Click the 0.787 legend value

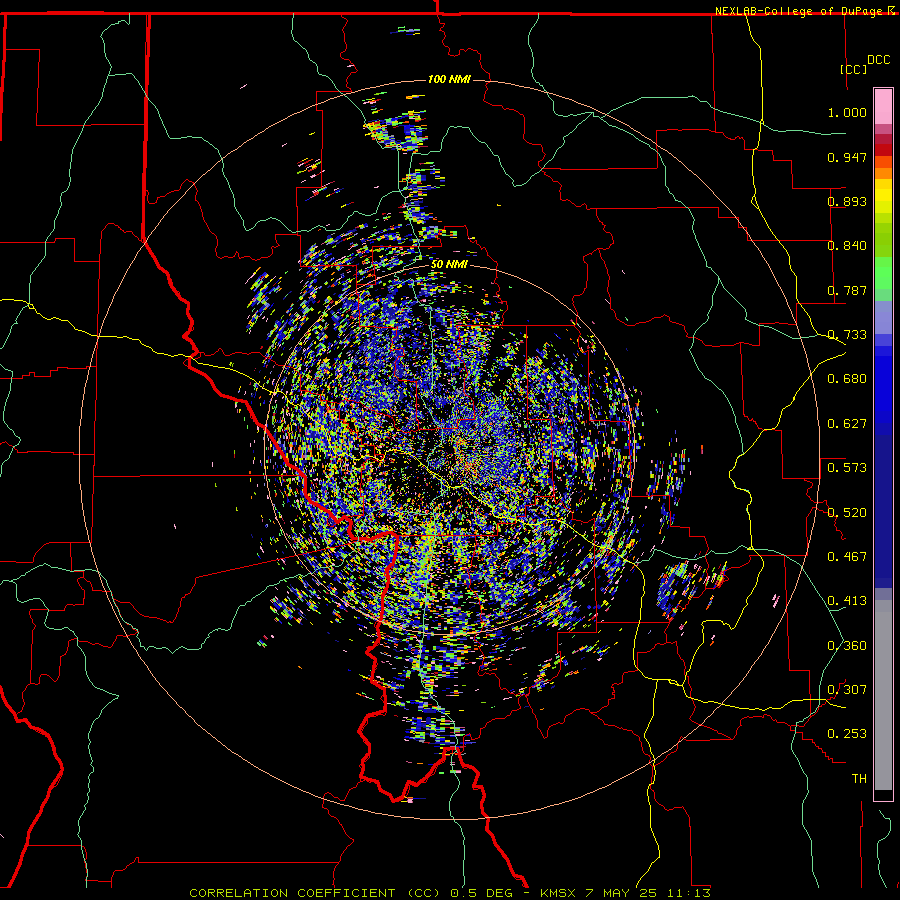[847, 290]
